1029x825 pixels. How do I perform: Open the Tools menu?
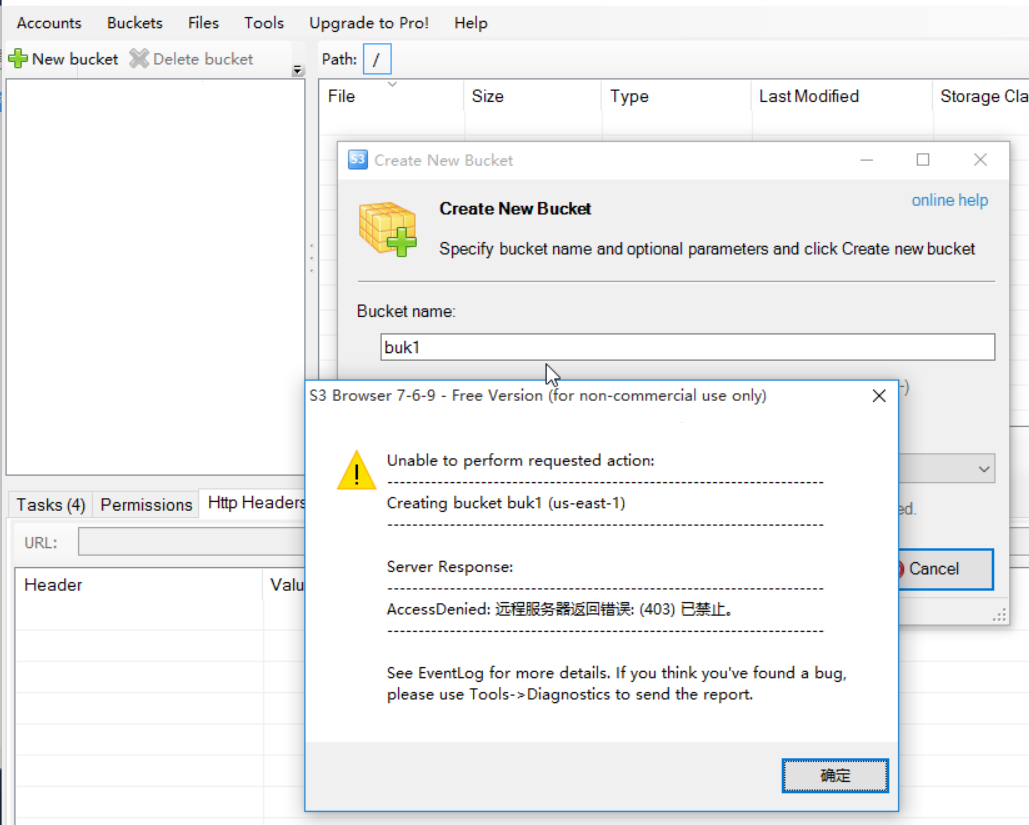[x=264, y=23]
